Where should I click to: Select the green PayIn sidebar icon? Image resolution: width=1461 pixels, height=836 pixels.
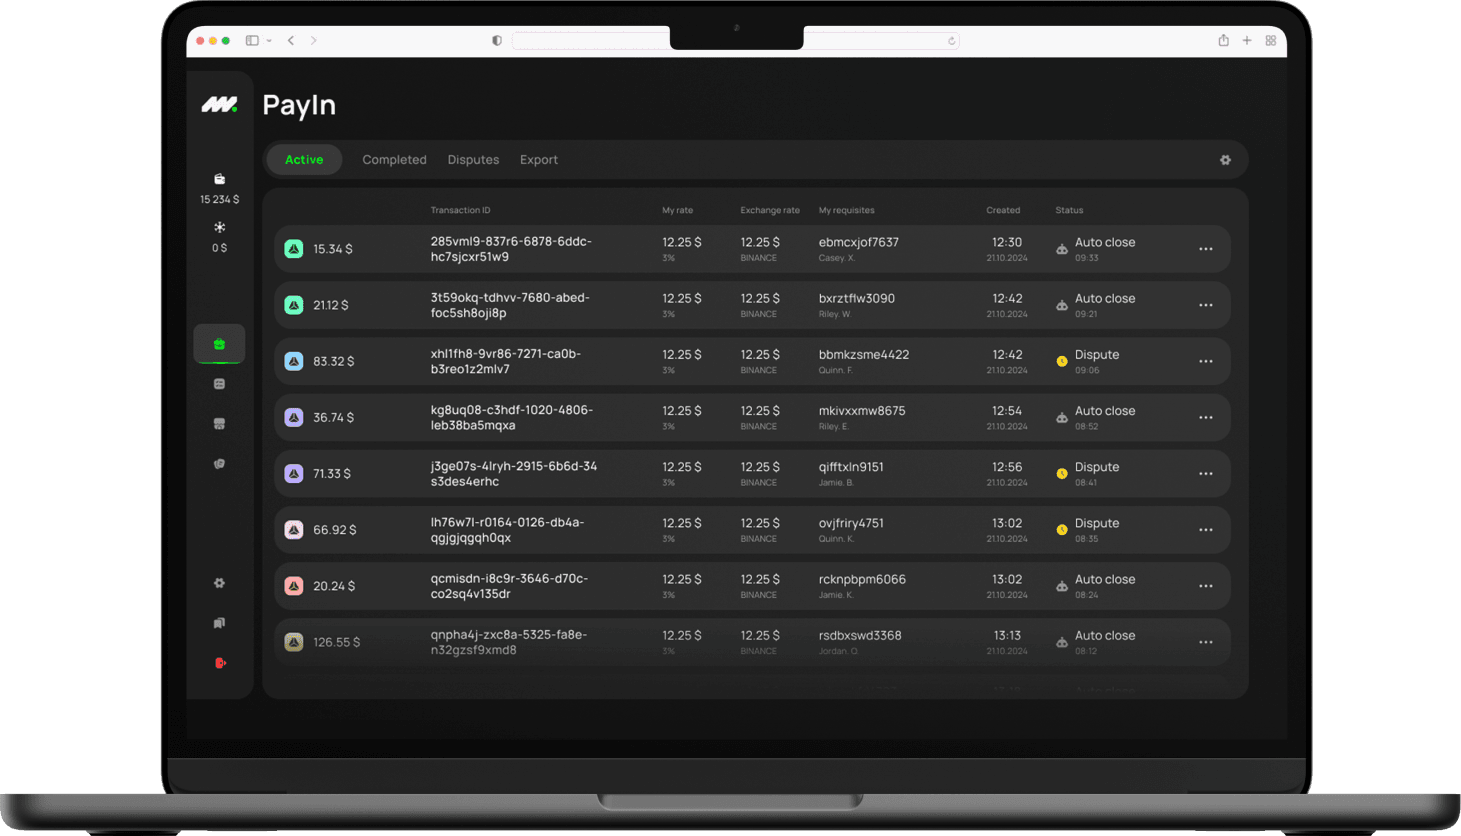pos(219,344)
